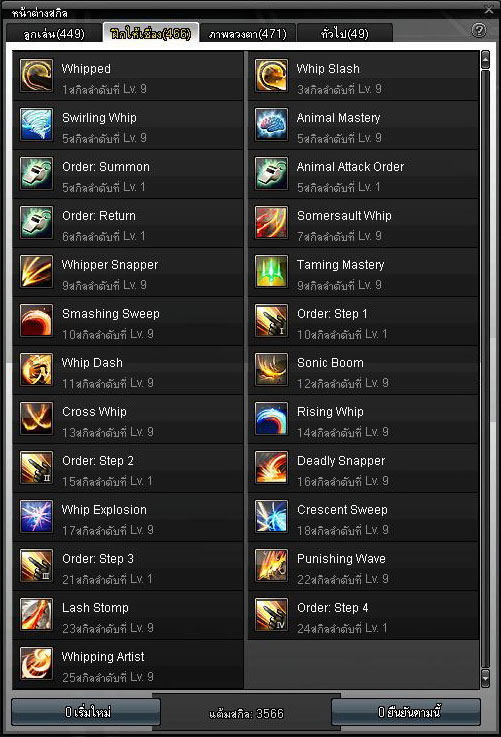Click the Whipping Artist skill icon
Image resolution: width=501 pixels, height=737 pixels.
[x=36, y=663]
